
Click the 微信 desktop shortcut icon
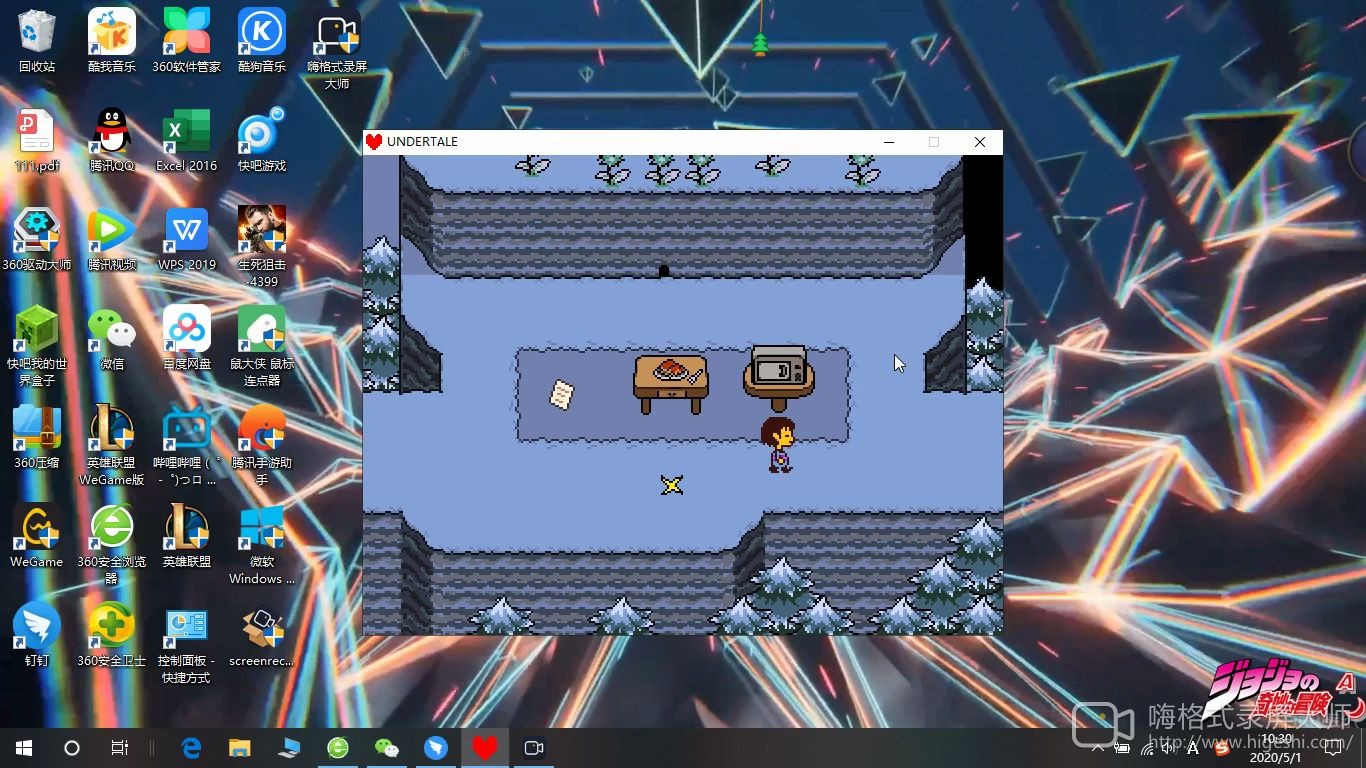112,338
